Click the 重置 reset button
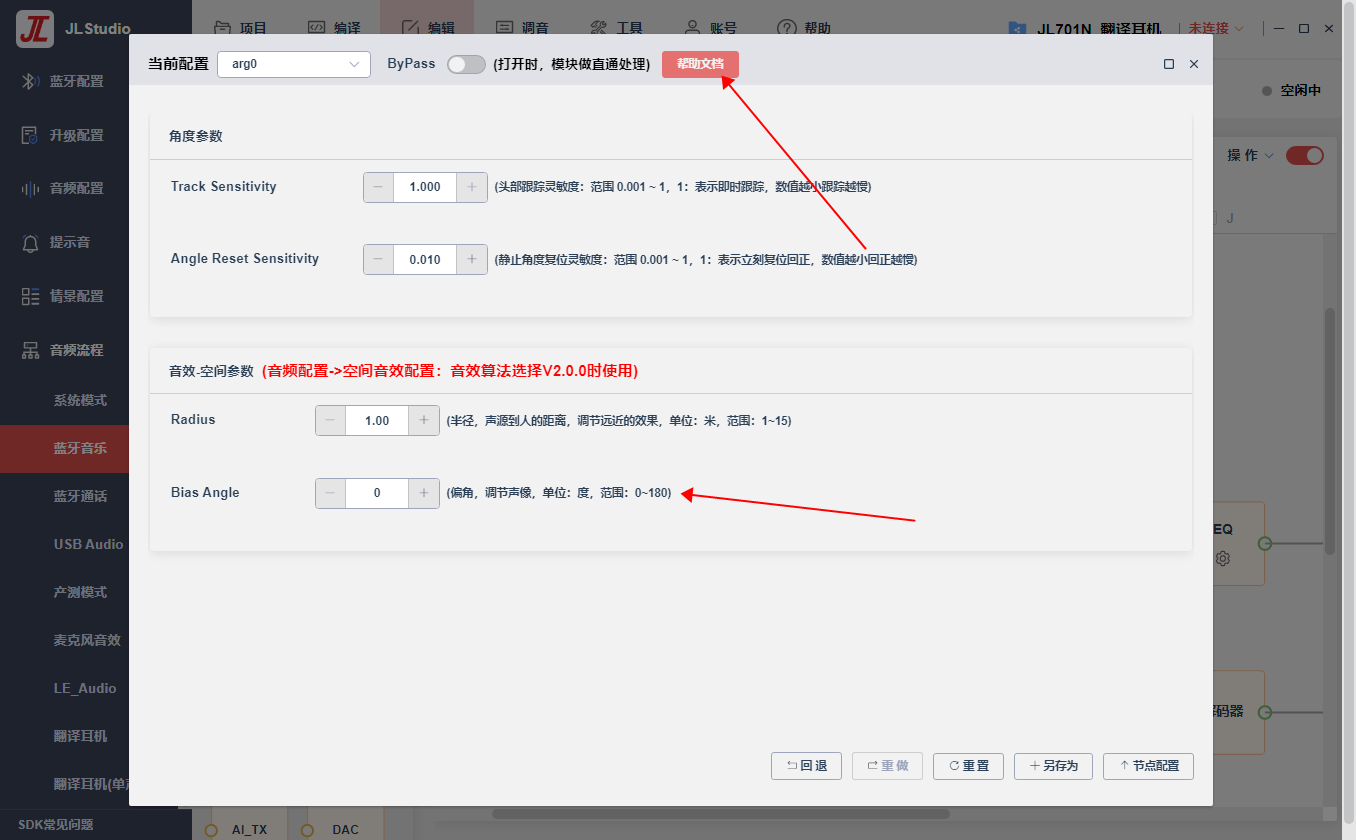This screenshot has width=1356, height=840. 968,766
